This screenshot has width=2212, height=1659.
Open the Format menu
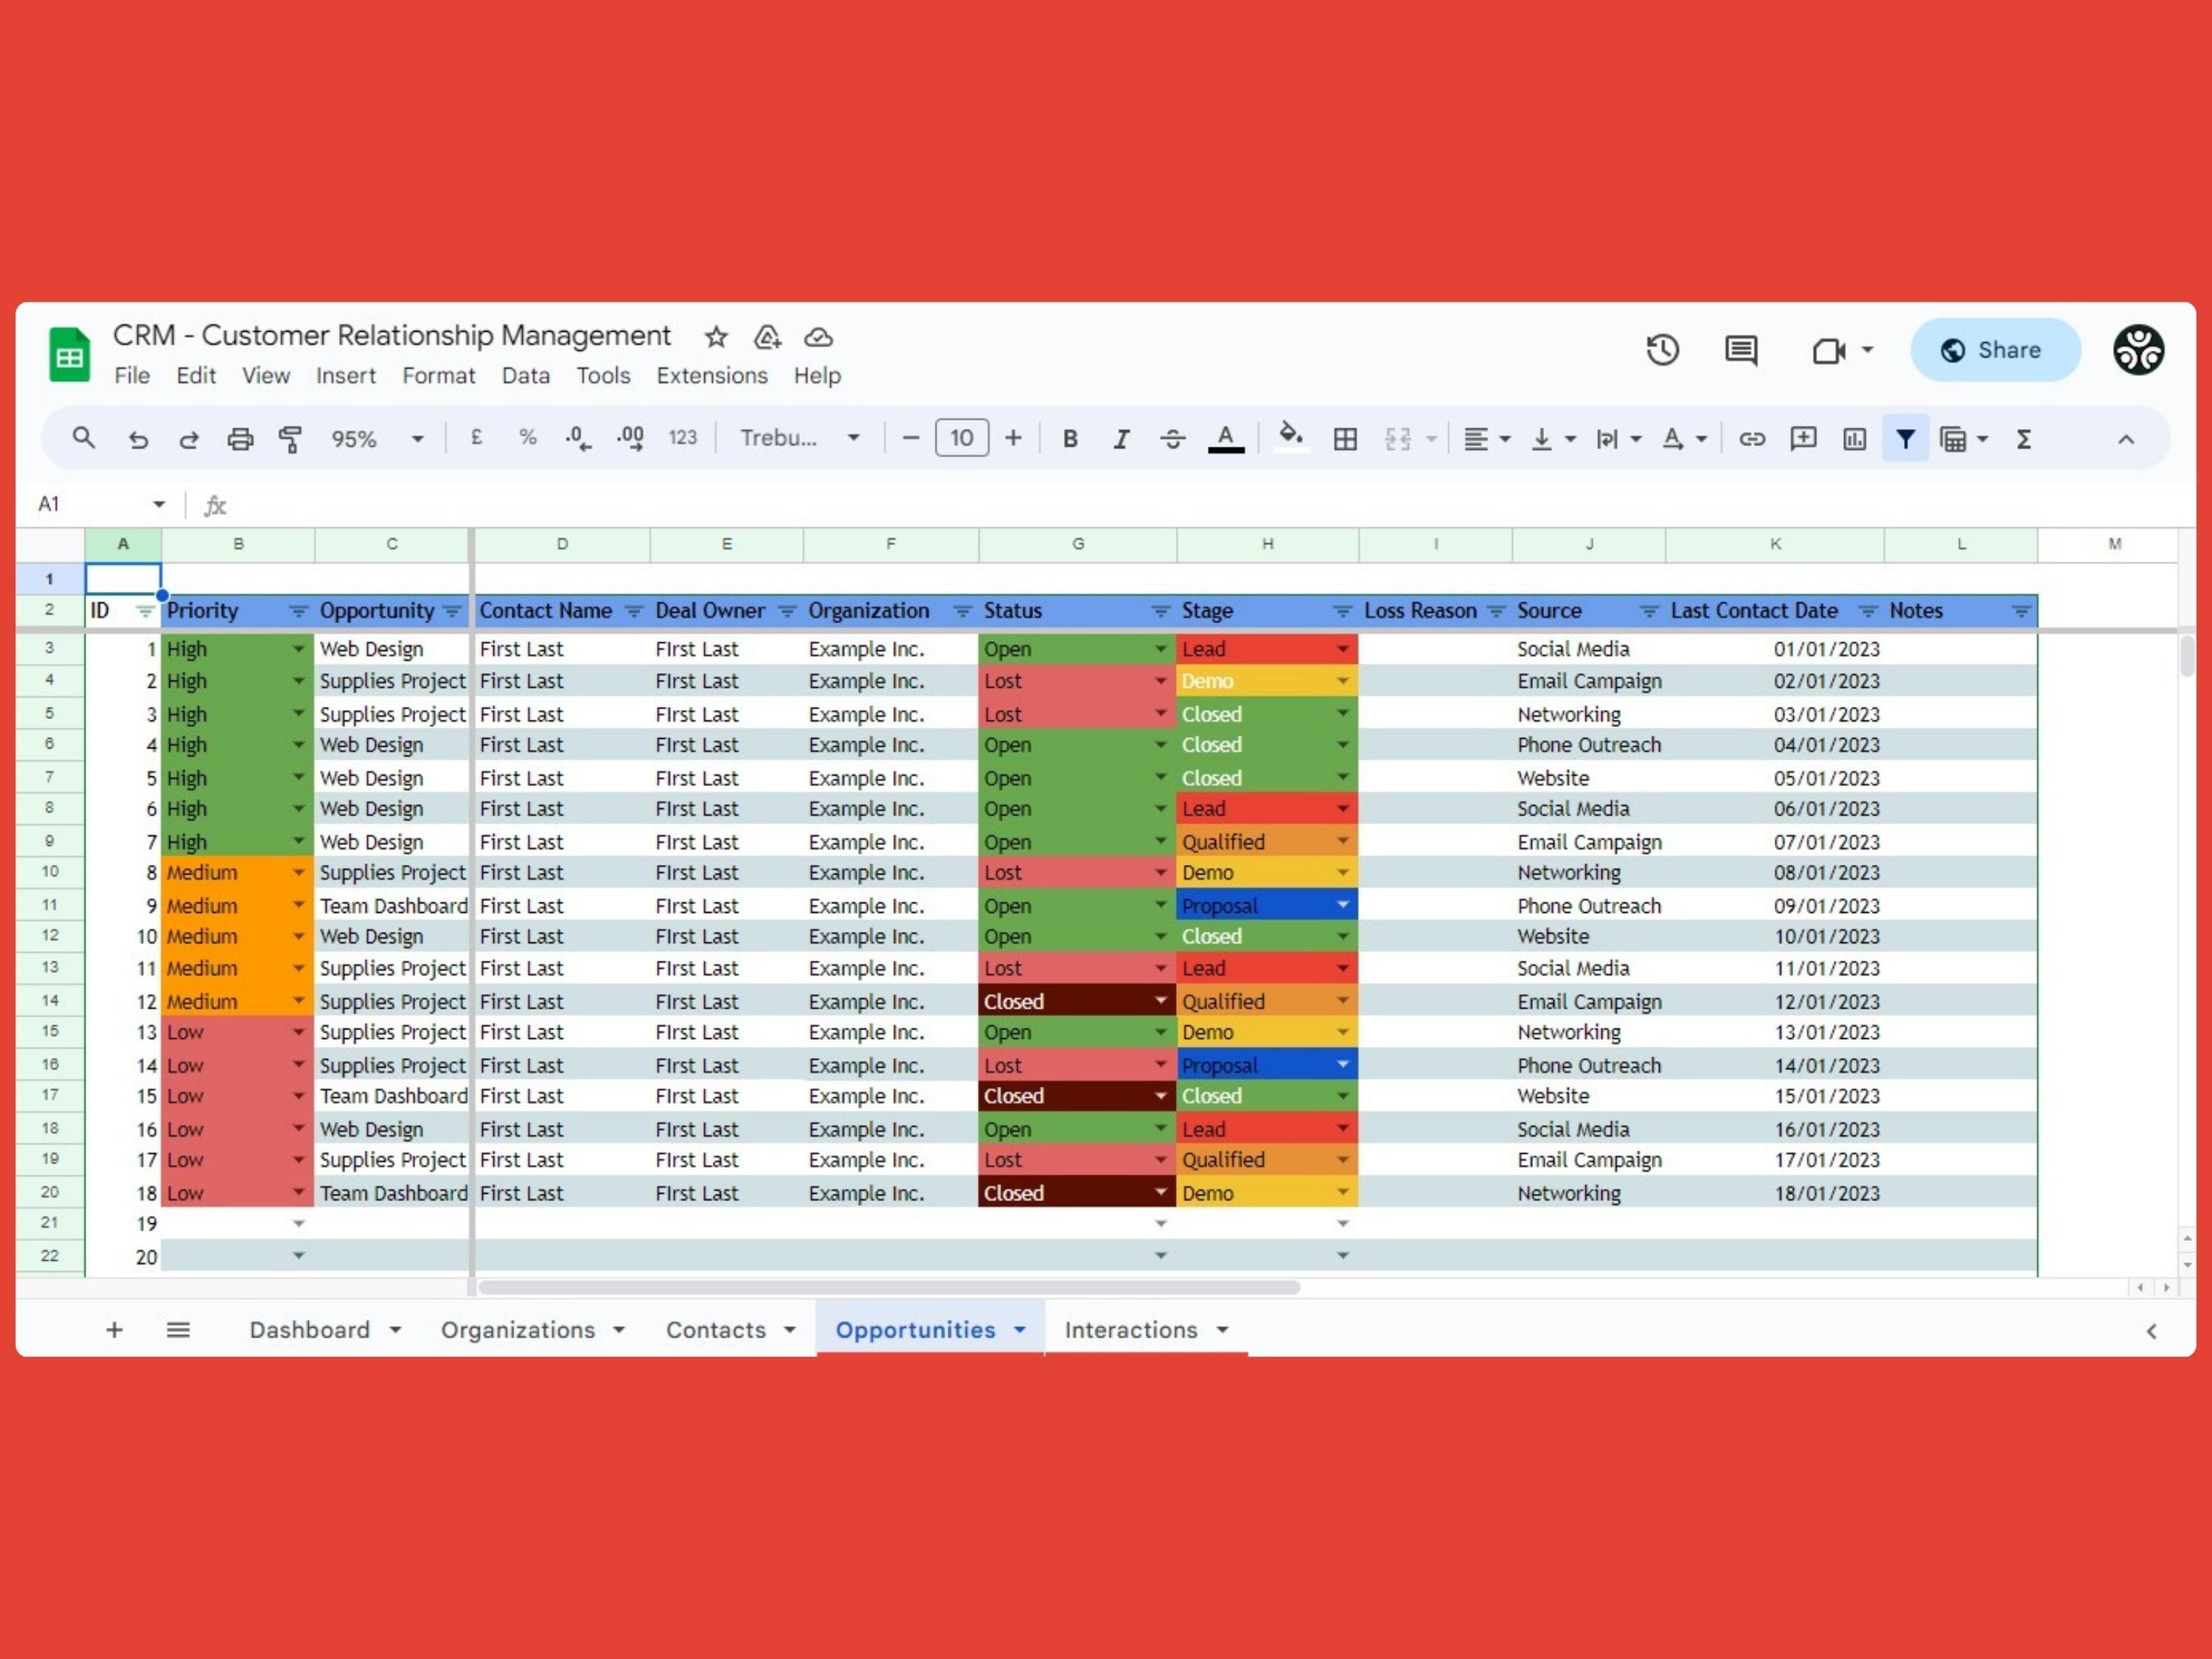pyautogui.click(x=438, y=375)
